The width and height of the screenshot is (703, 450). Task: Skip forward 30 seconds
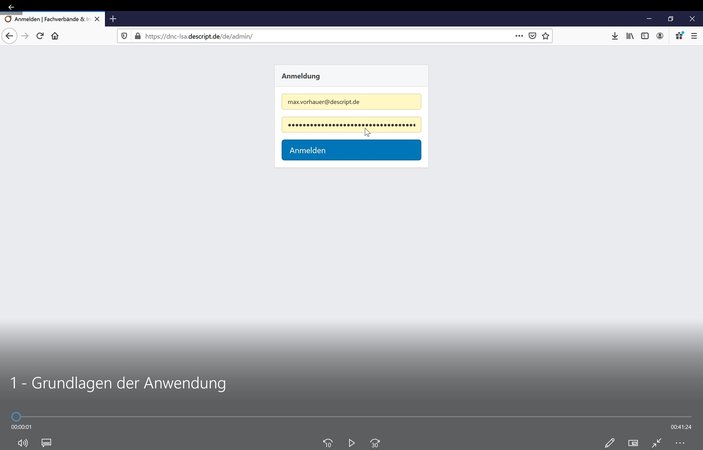(x=375, y=443)
